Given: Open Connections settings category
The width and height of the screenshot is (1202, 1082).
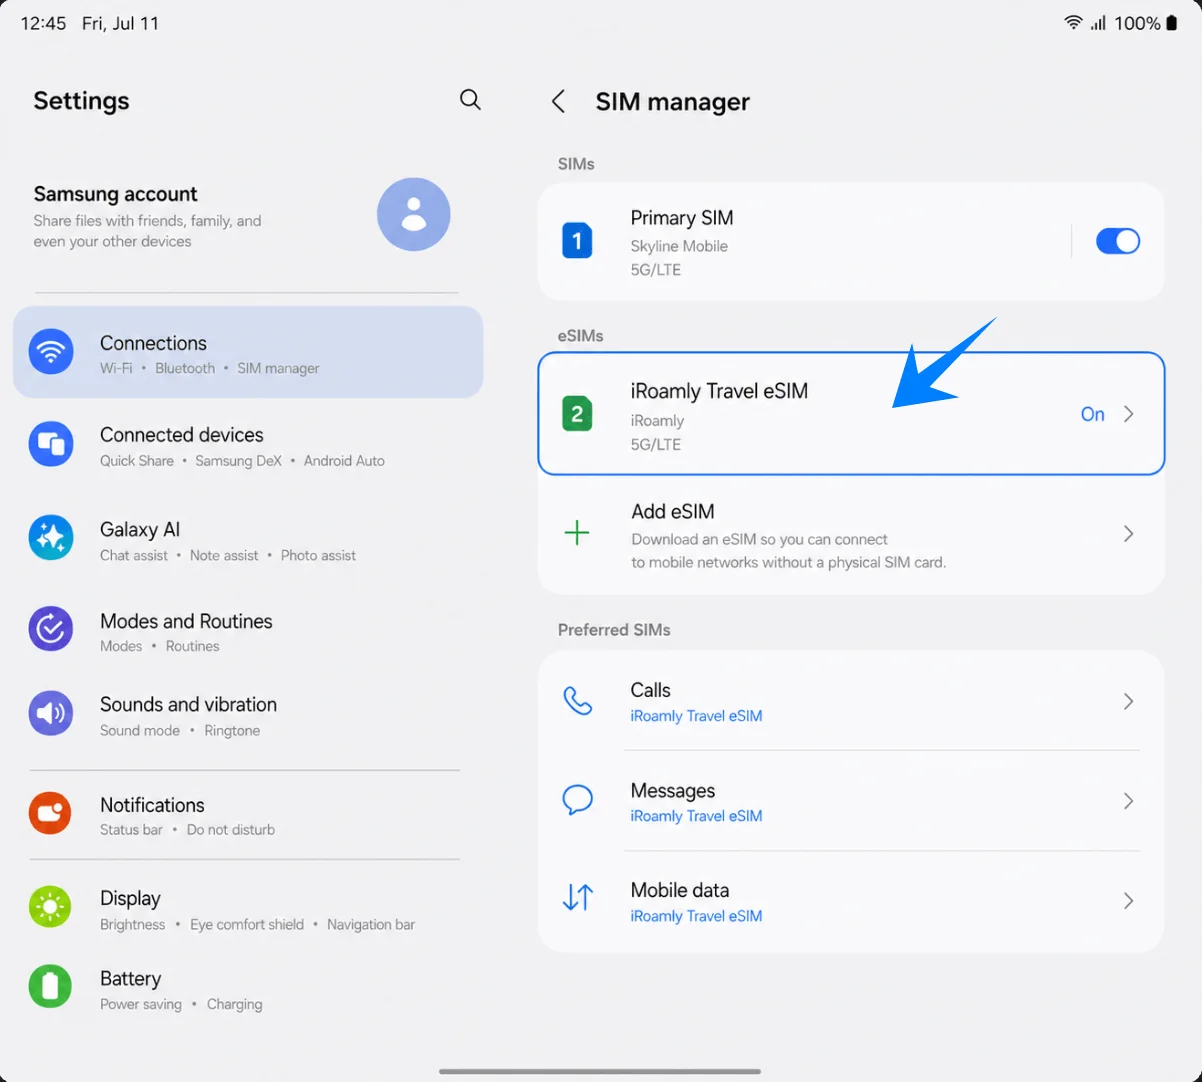Looking at the screenshot, I should pyautogui.click(x=248, y=352).
